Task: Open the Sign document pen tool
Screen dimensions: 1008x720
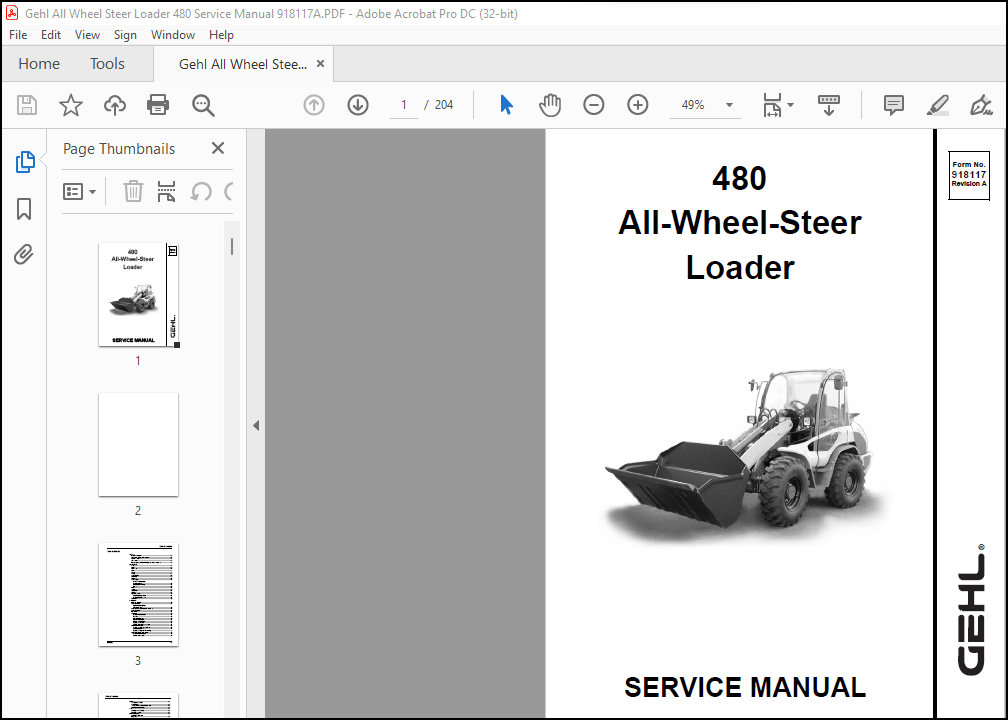Action: pos(981,105)
